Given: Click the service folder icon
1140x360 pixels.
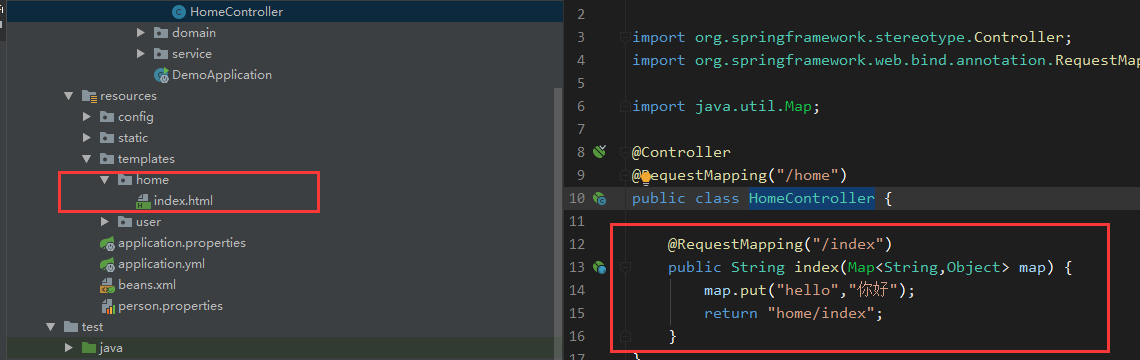Looking at the screenshot, I should [x=161, y=54].
